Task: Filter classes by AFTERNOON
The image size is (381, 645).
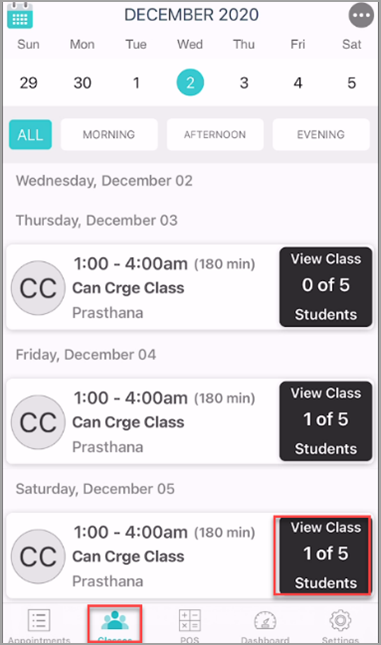Action: point(215,135)
